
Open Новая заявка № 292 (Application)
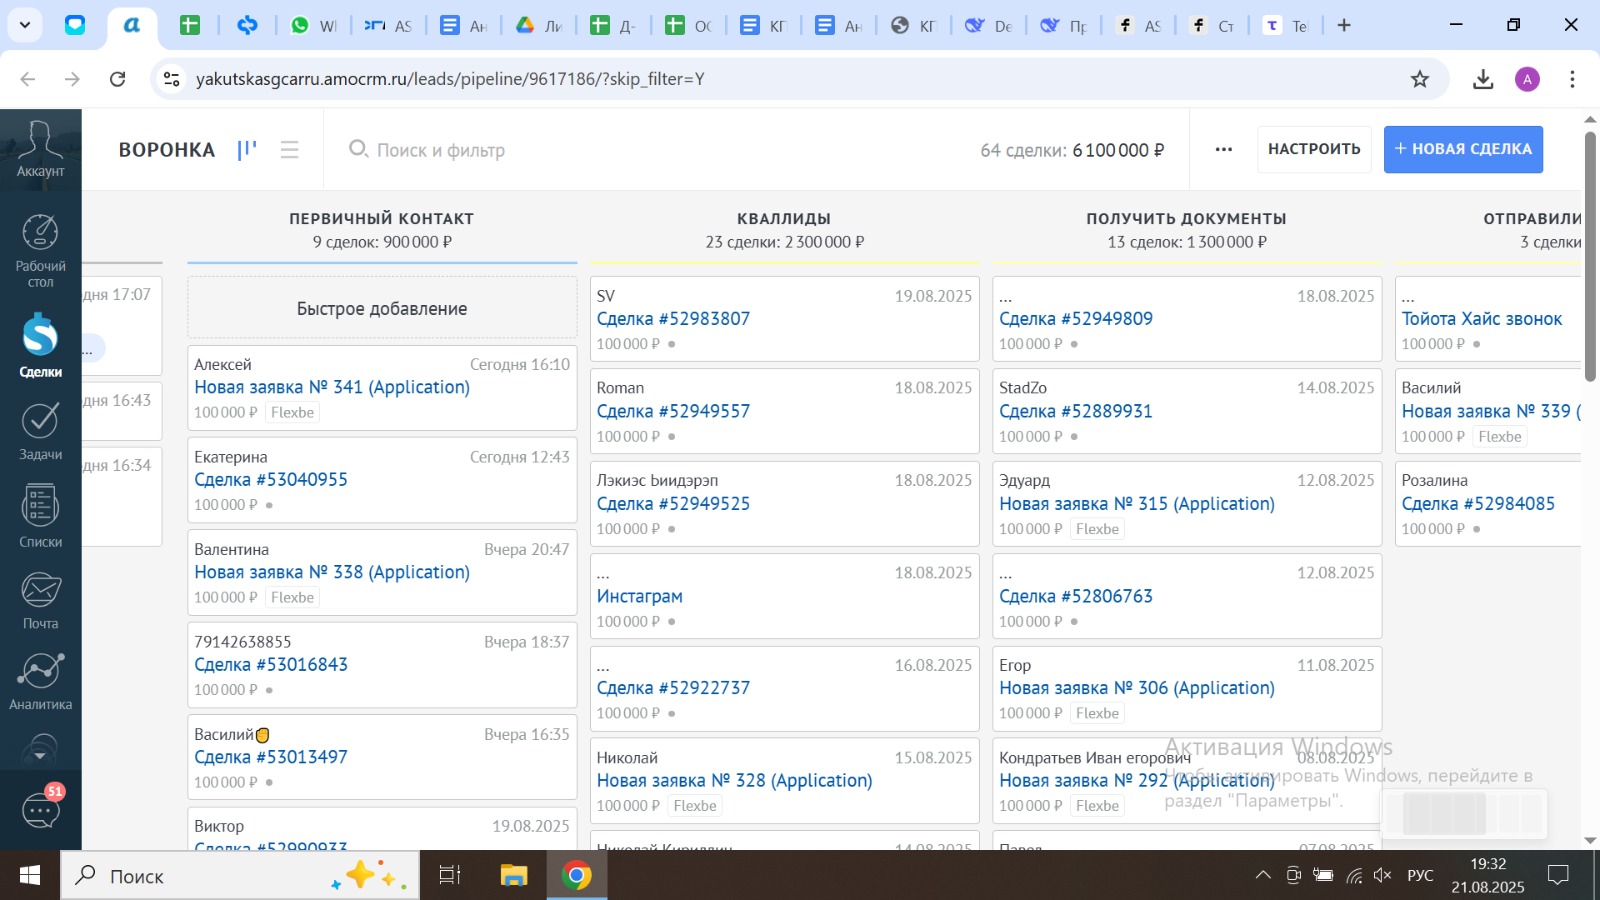(1137, 780)
